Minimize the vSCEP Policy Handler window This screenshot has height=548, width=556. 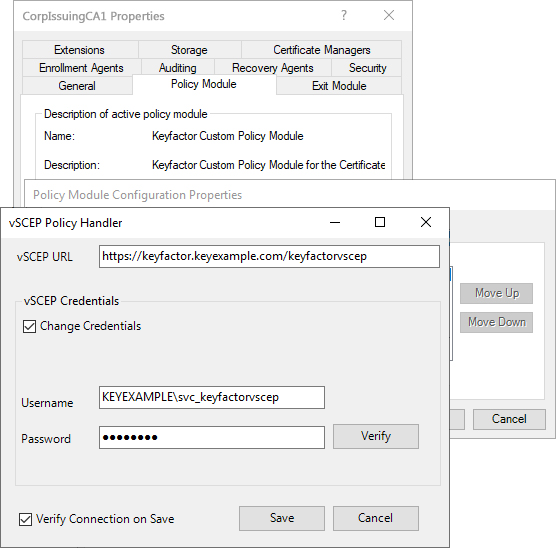(x=335, y=222)
